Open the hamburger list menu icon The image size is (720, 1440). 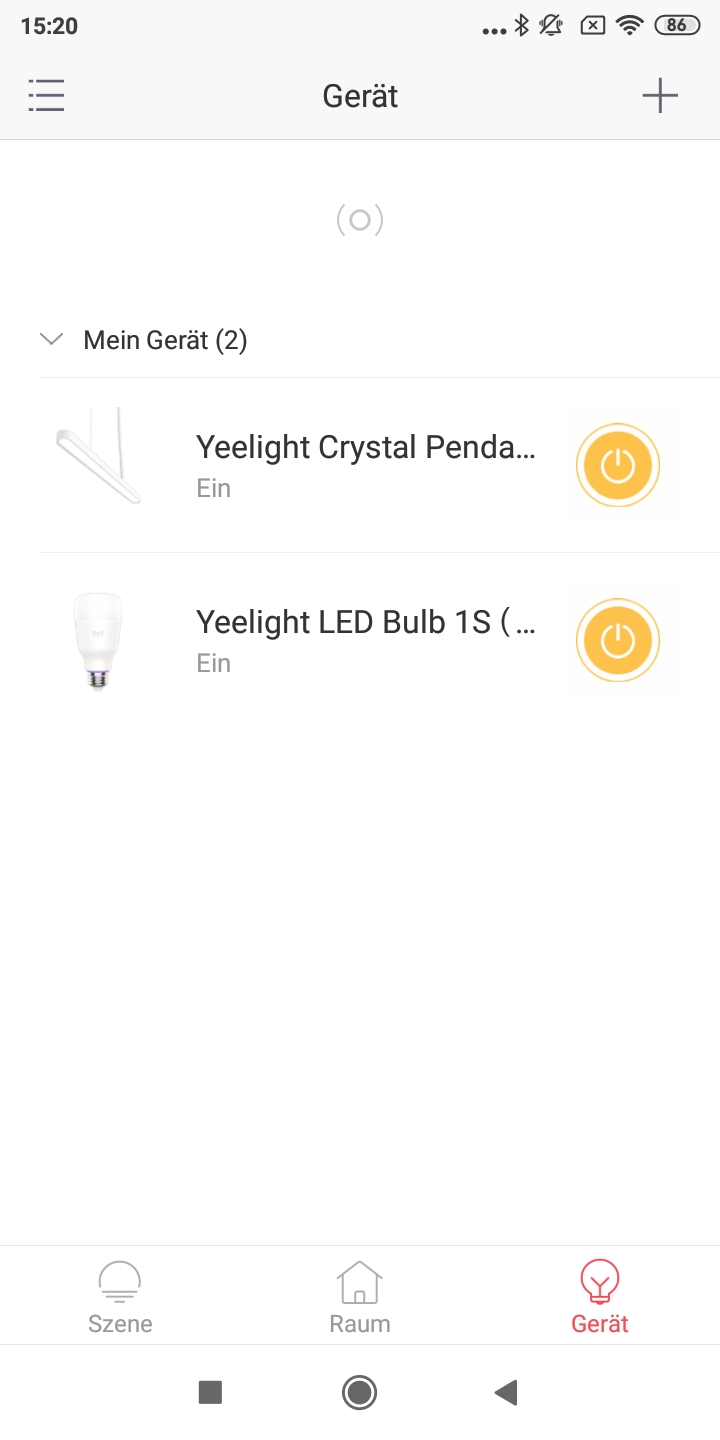pyautogui.click(x=46, y=96)
